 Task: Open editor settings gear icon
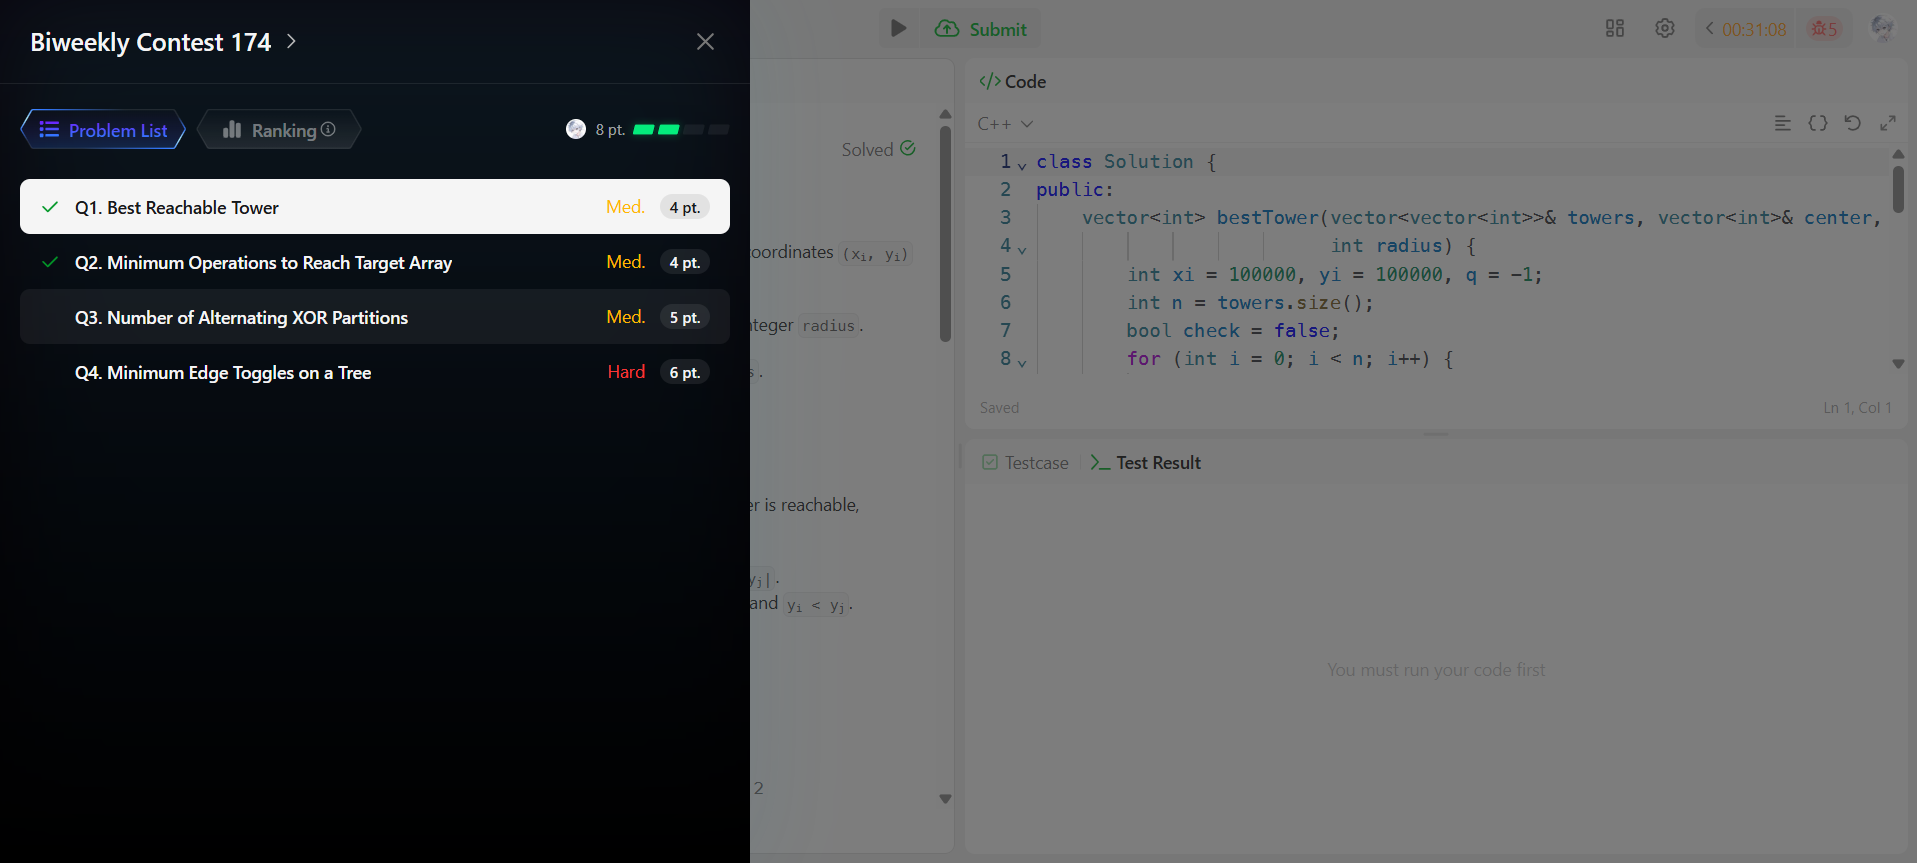coord(1664,29)
